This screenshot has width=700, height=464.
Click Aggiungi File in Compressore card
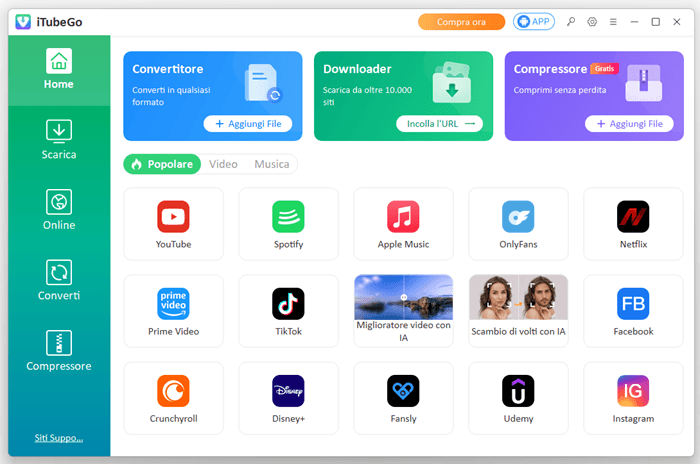pyautogui.click(x=629, y=124)
